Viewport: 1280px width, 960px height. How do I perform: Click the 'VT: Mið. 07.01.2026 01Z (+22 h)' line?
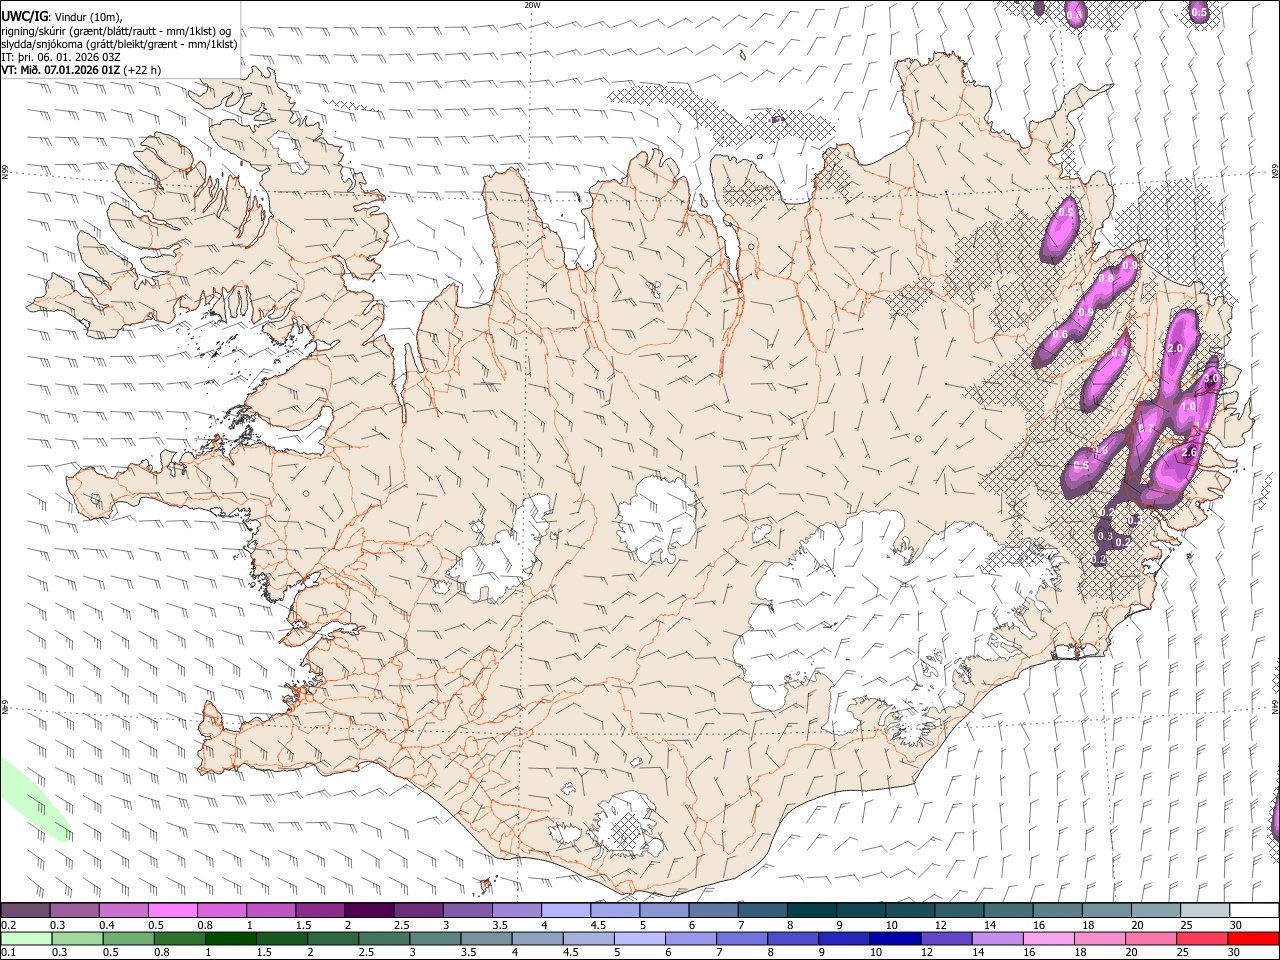pos(81,70)
